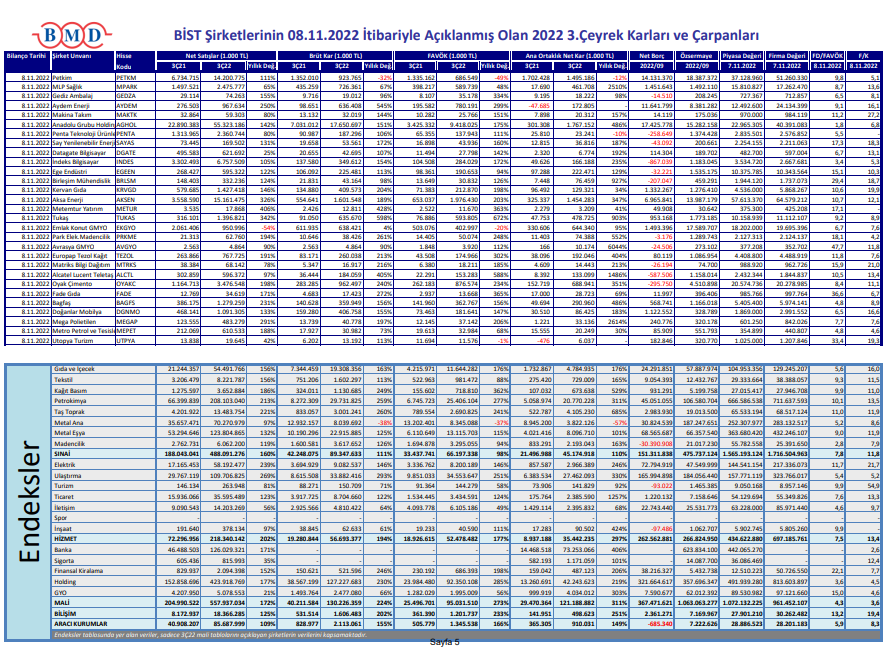The height and width of the screenshot is (658, 889).
Task: Click the ticker 'INDES'
Action: [x=125, y=162]
